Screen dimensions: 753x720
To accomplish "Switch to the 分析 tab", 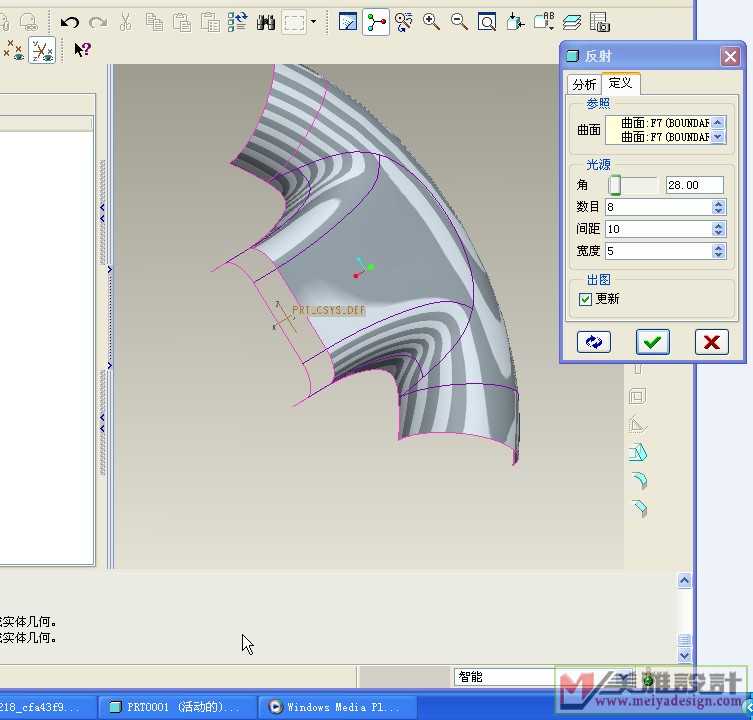I will point(584,85).
